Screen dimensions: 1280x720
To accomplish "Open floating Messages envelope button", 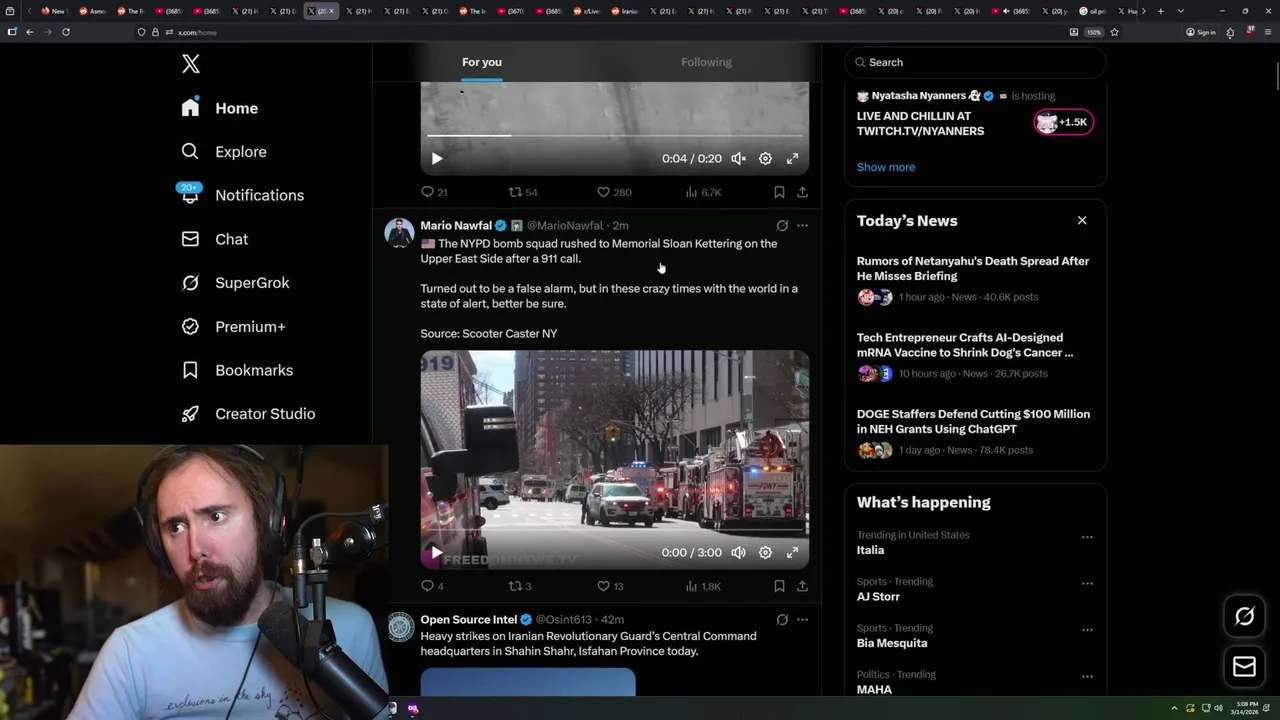I will (1244, 666).
